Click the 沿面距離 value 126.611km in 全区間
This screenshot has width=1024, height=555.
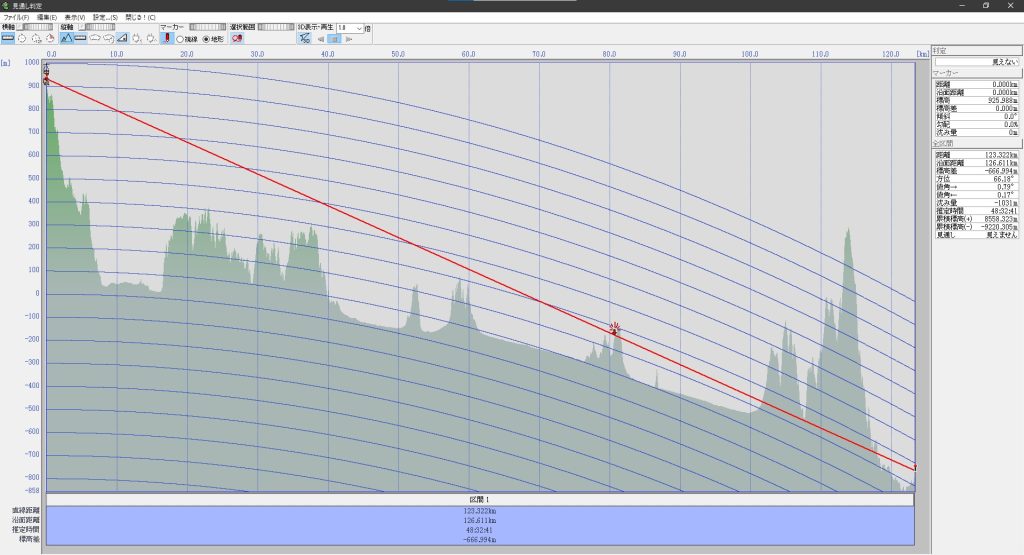point(1001,163)
